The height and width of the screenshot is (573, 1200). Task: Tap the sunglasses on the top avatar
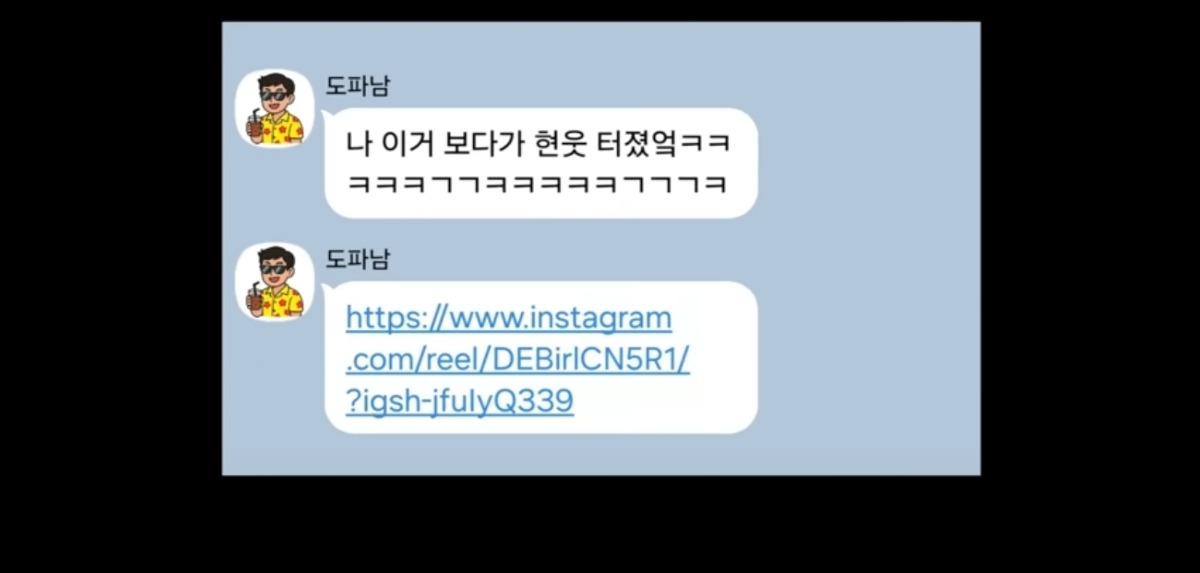pos(274,96)
